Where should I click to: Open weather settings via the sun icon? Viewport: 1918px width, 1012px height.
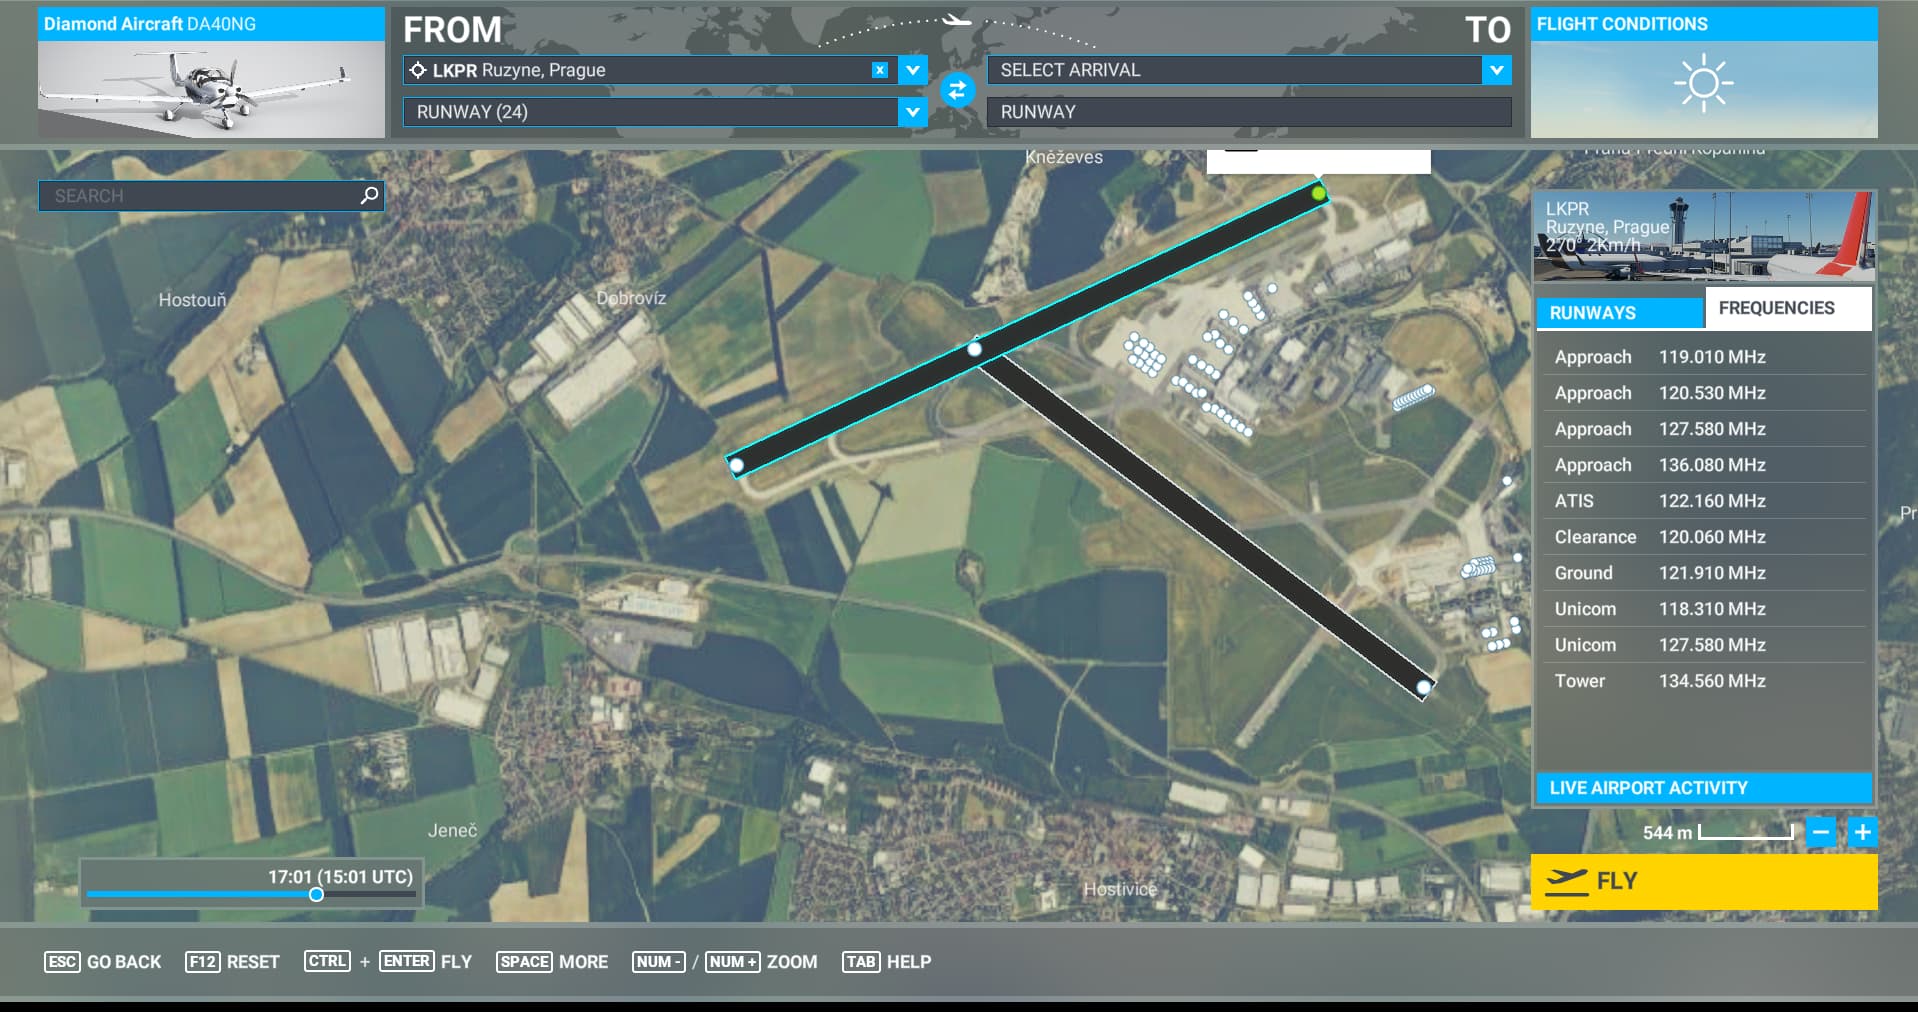(x=1705, y=83)
